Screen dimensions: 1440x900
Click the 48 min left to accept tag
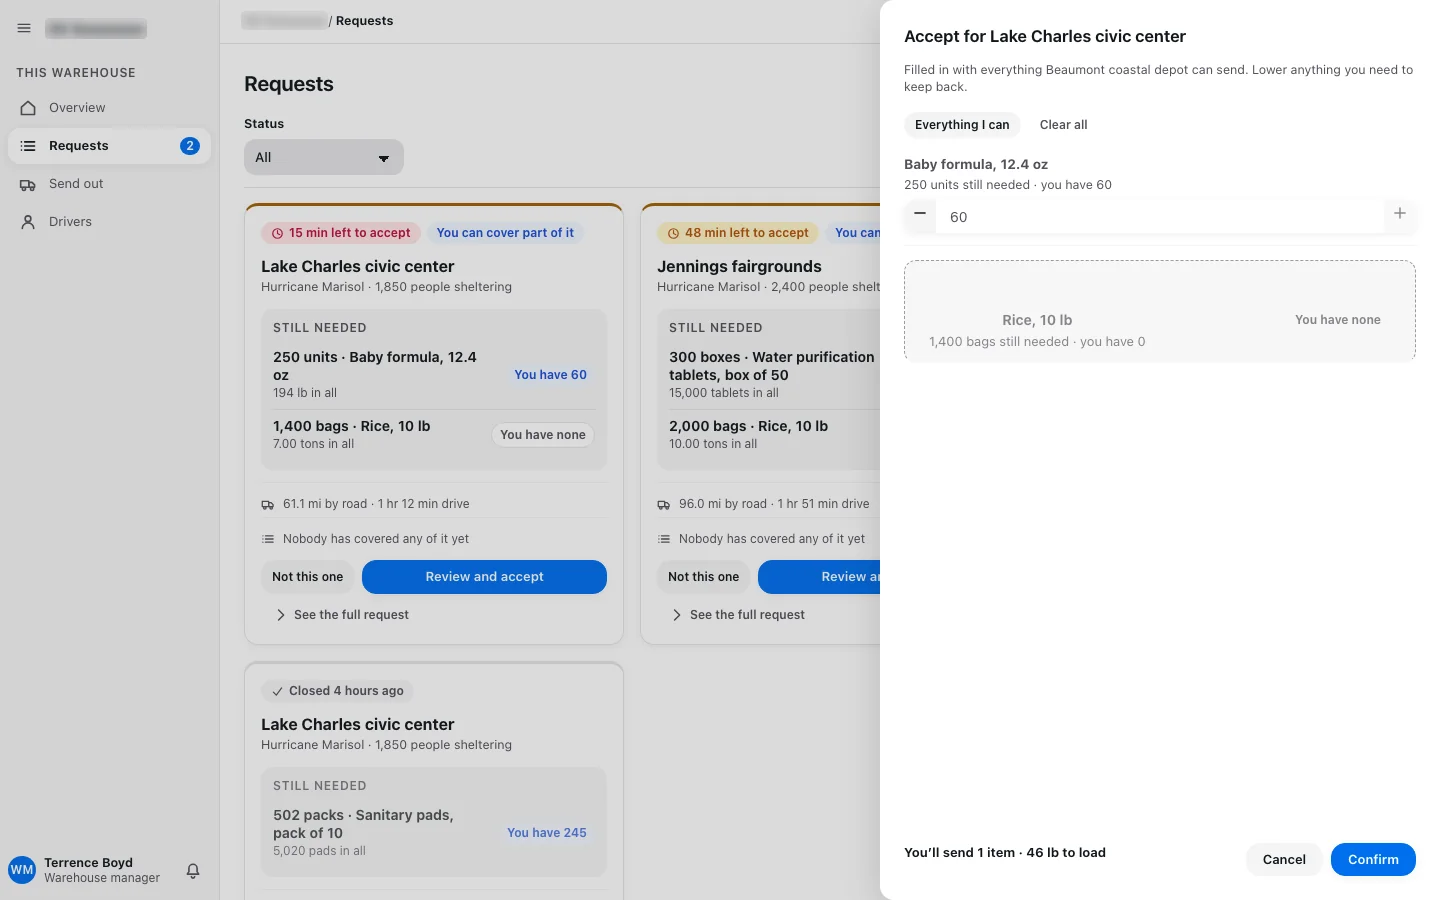pos(738,233)
